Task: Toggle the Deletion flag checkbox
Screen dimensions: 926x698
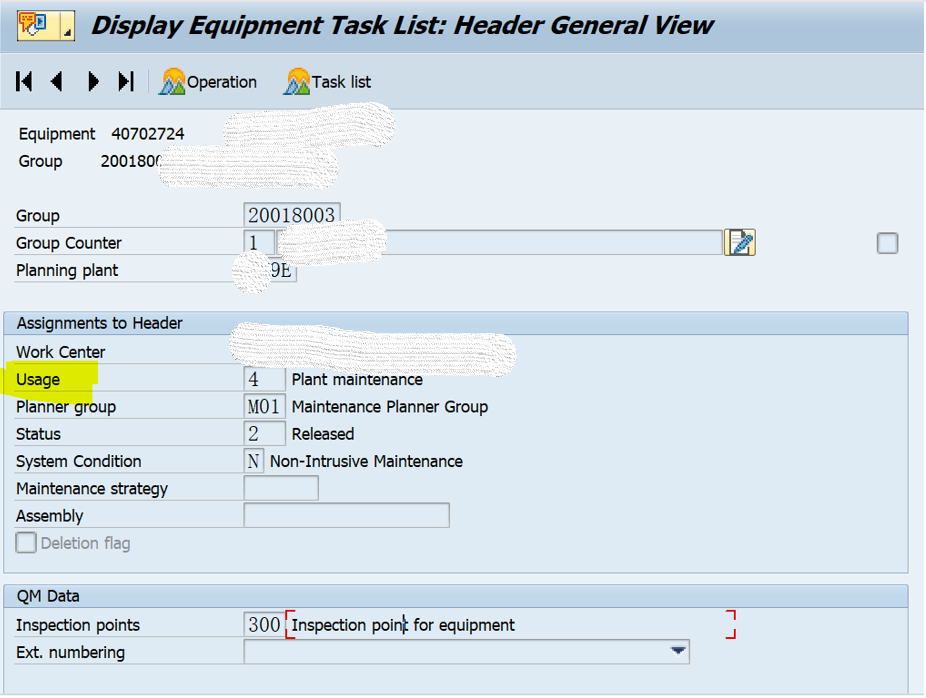Action: tap(25, 543)
